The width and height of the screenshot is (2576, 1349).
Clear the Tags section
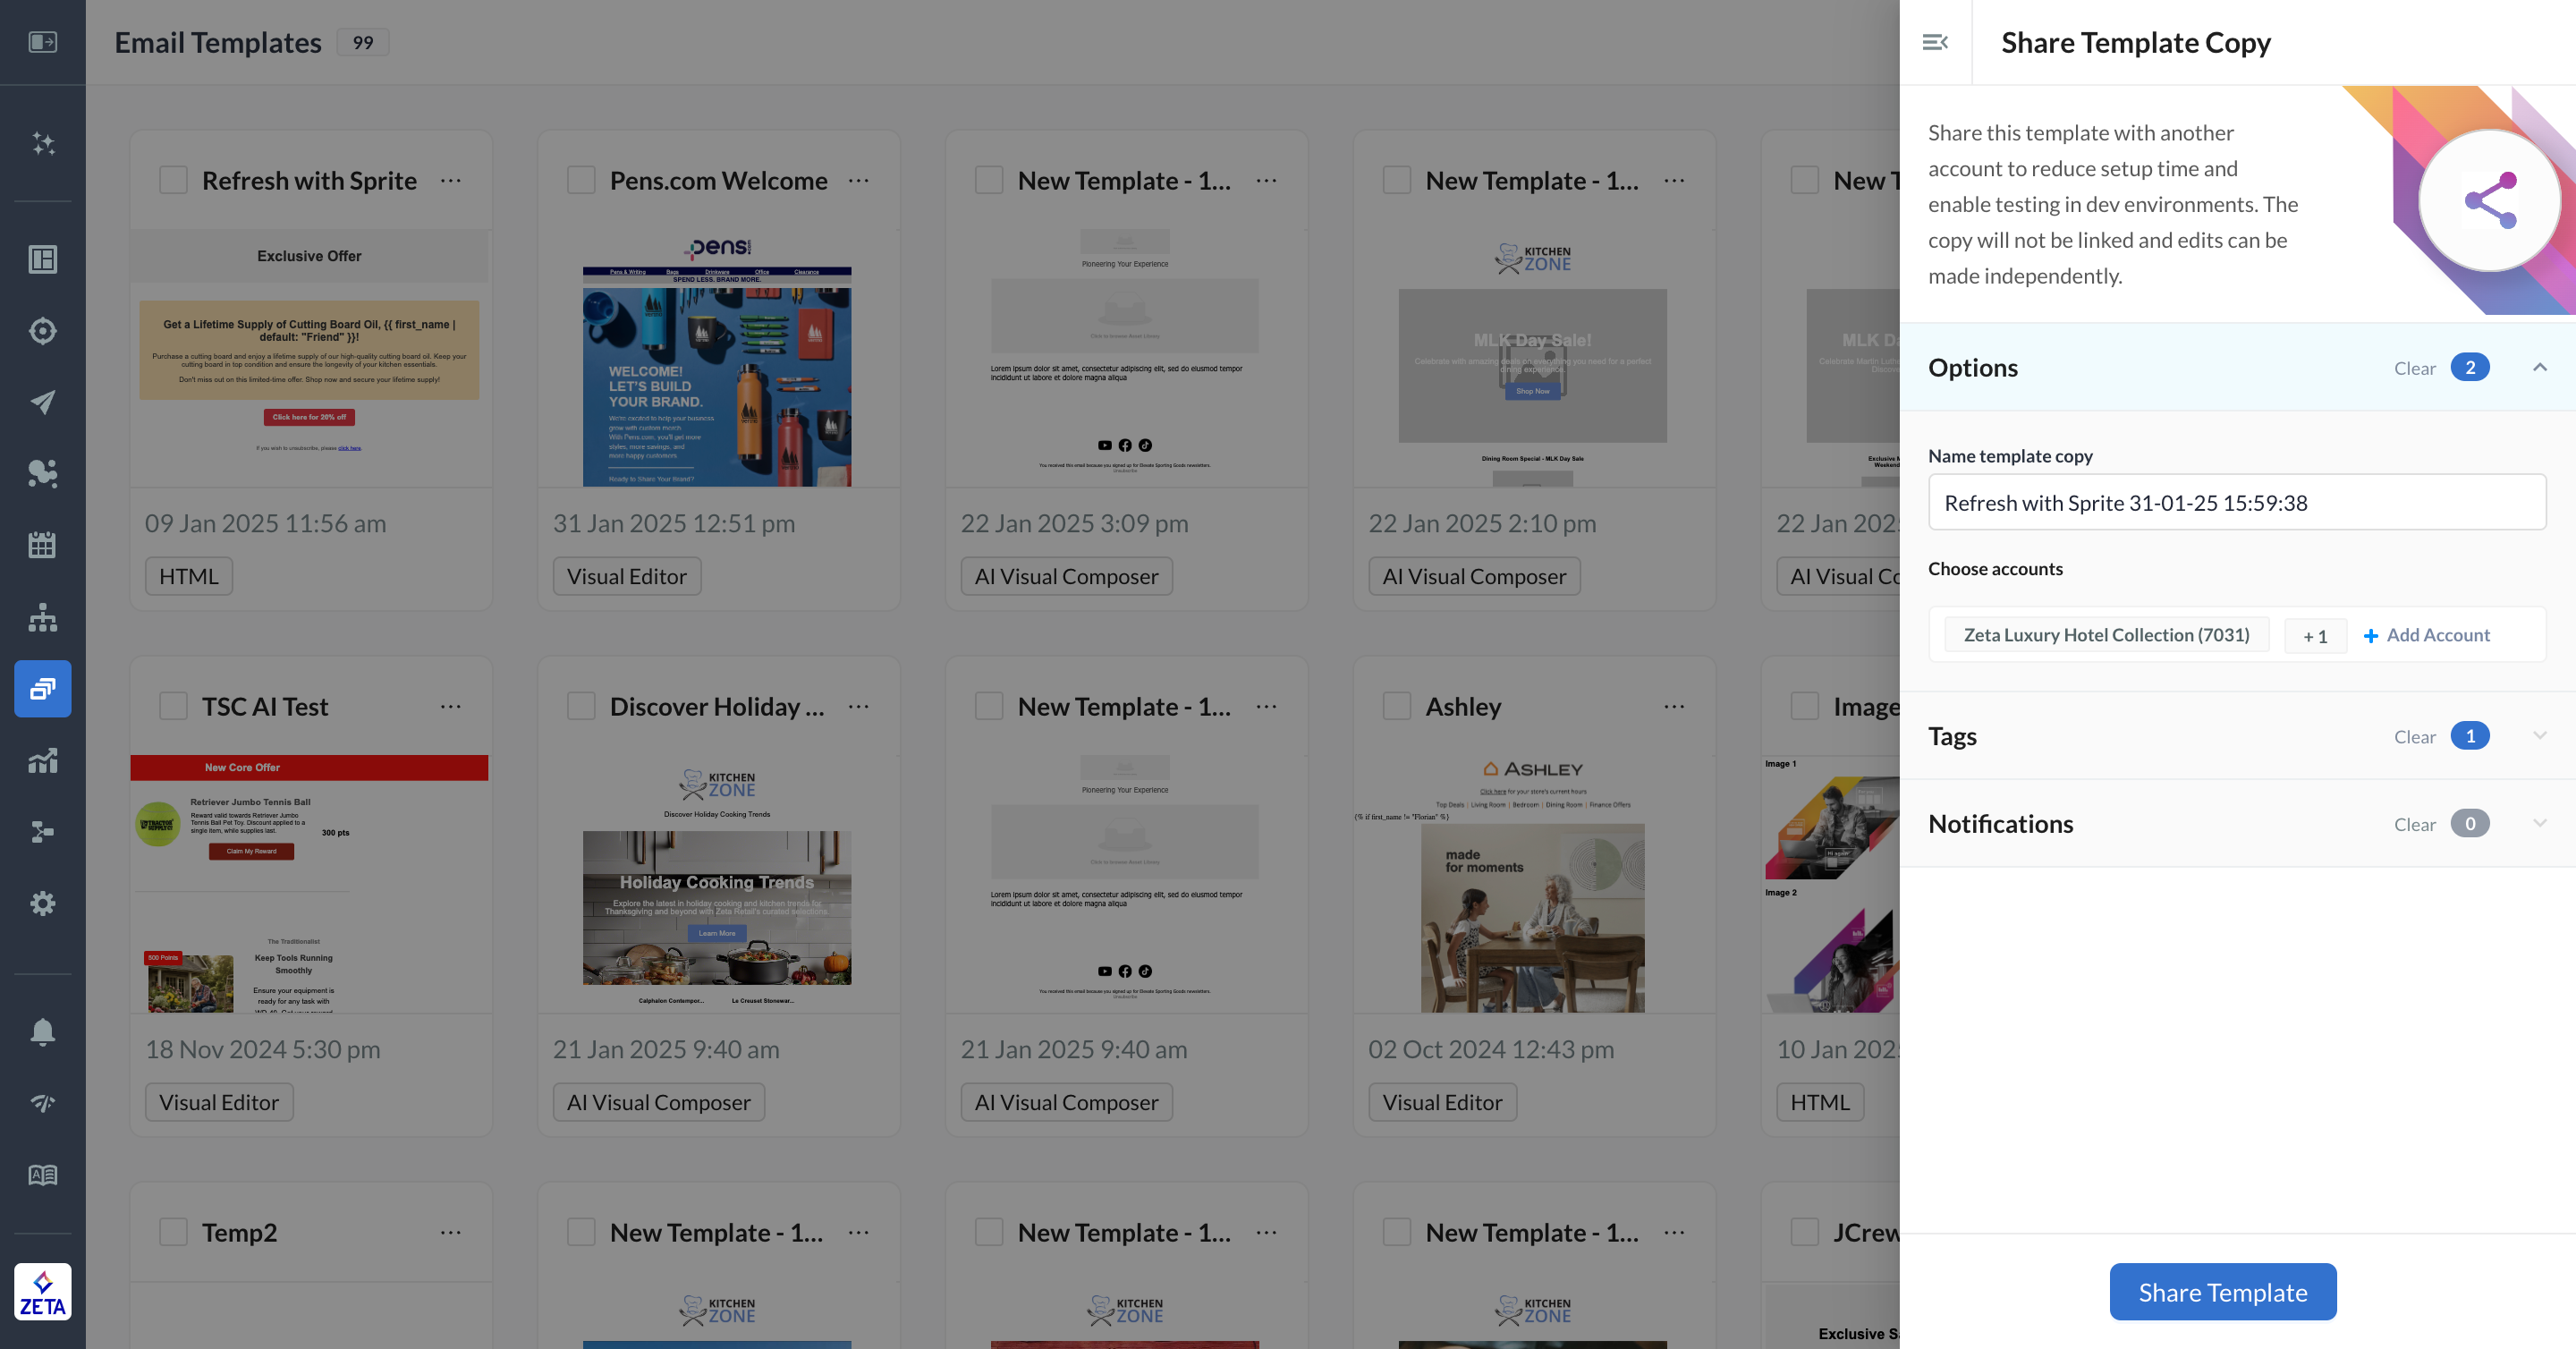(2414, 737)
